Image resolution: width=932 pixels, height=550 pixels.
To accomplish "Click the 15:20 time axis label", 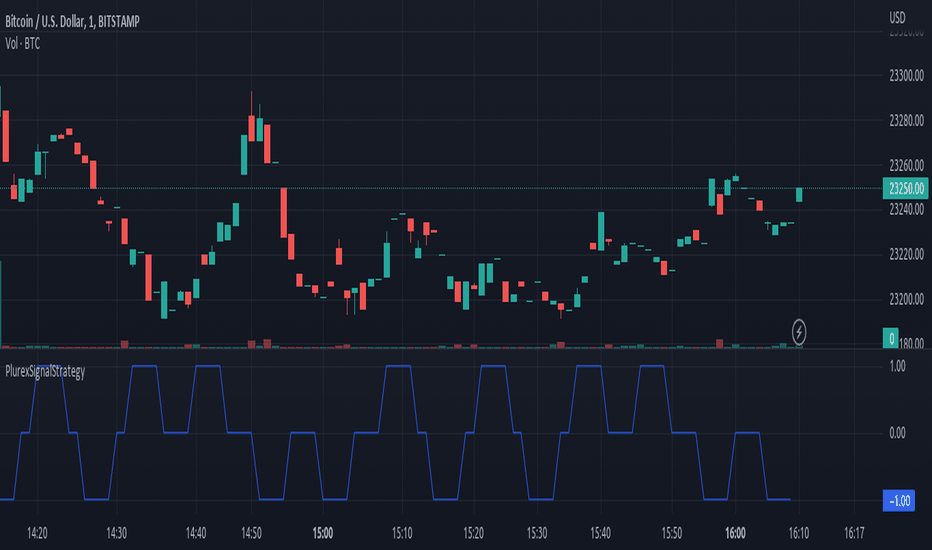I will pos(473,533).
